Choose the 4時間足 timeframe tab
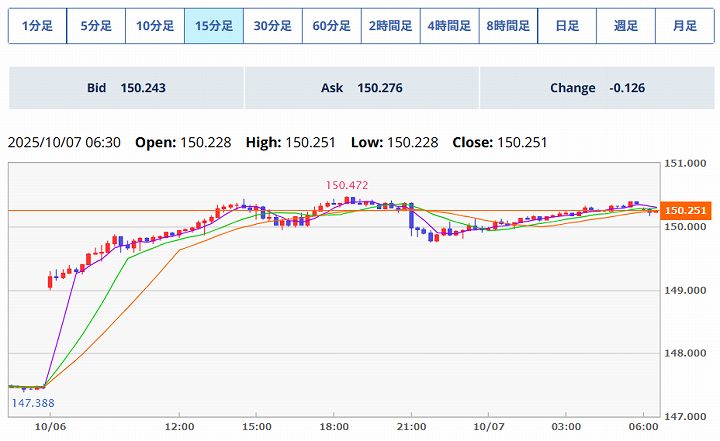This screenshot has height=441, width=720. [x=449, y=26]
